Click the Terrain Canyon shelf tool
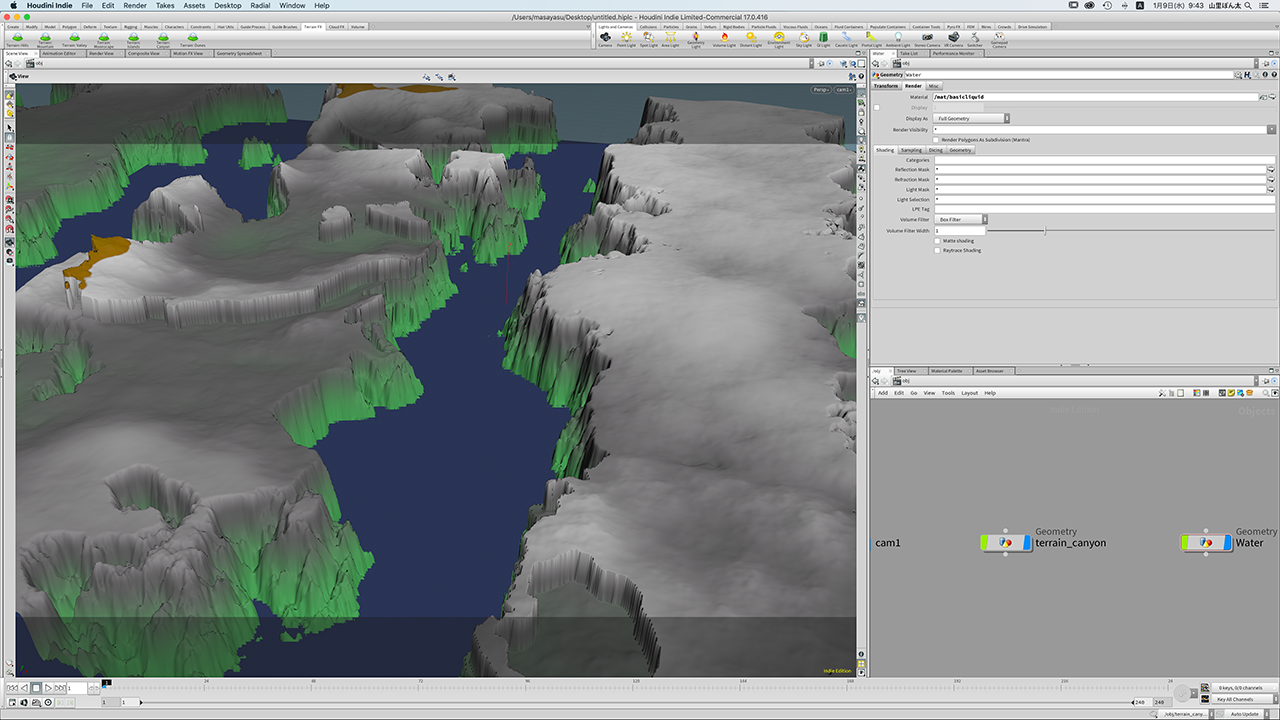 (x=161, y=38)
